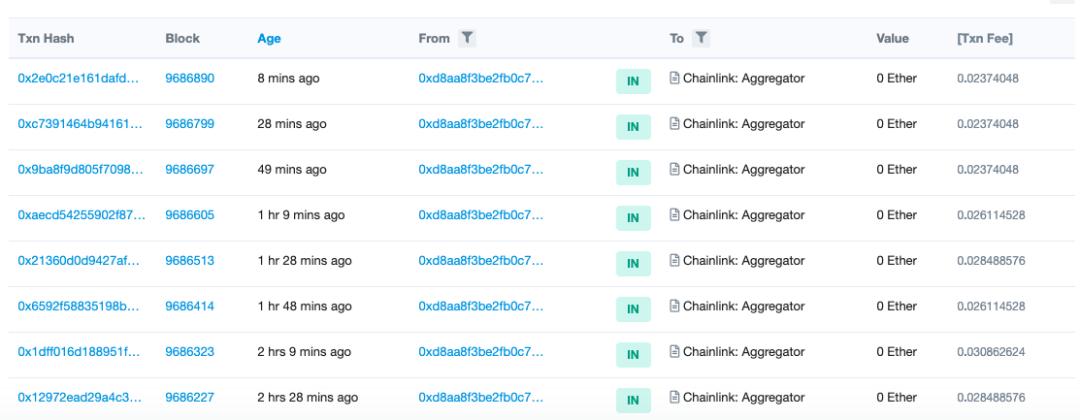The width and height of the screenshot is (1080, 420).
Task: Click the Txn Hash column header
Action: click(x=45, y=39)
